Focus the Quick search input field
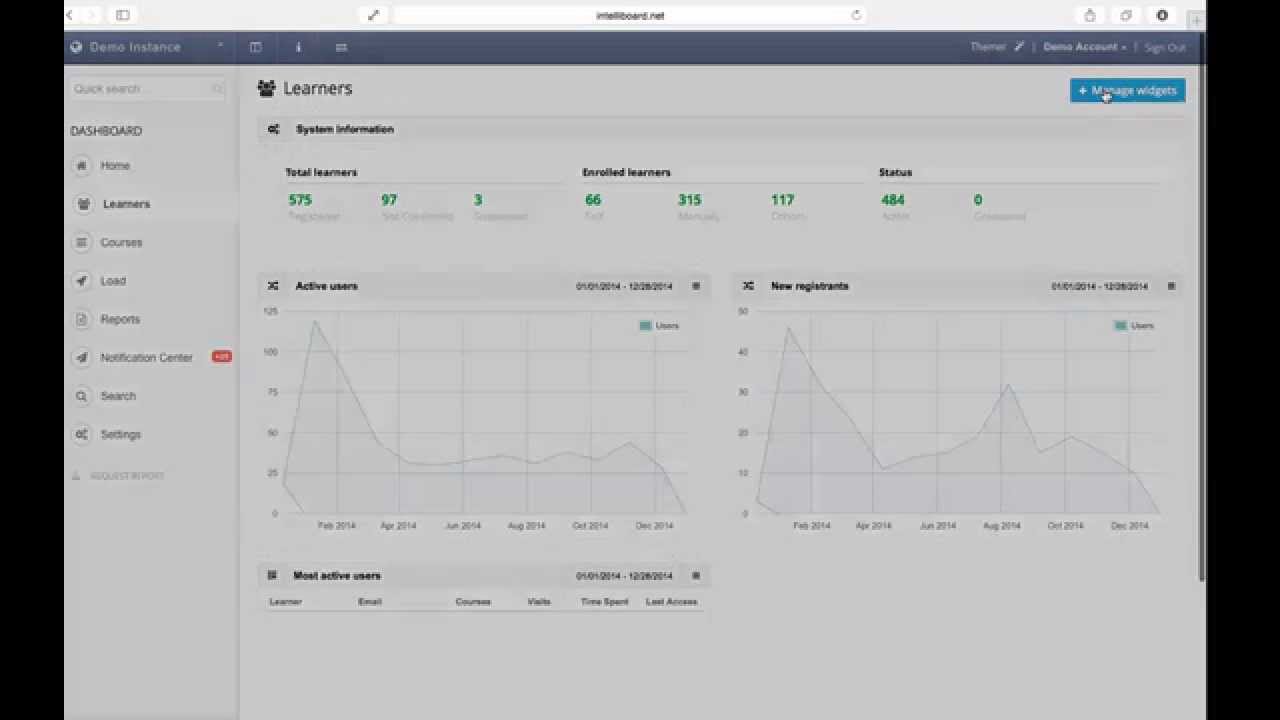 [147, 89]
